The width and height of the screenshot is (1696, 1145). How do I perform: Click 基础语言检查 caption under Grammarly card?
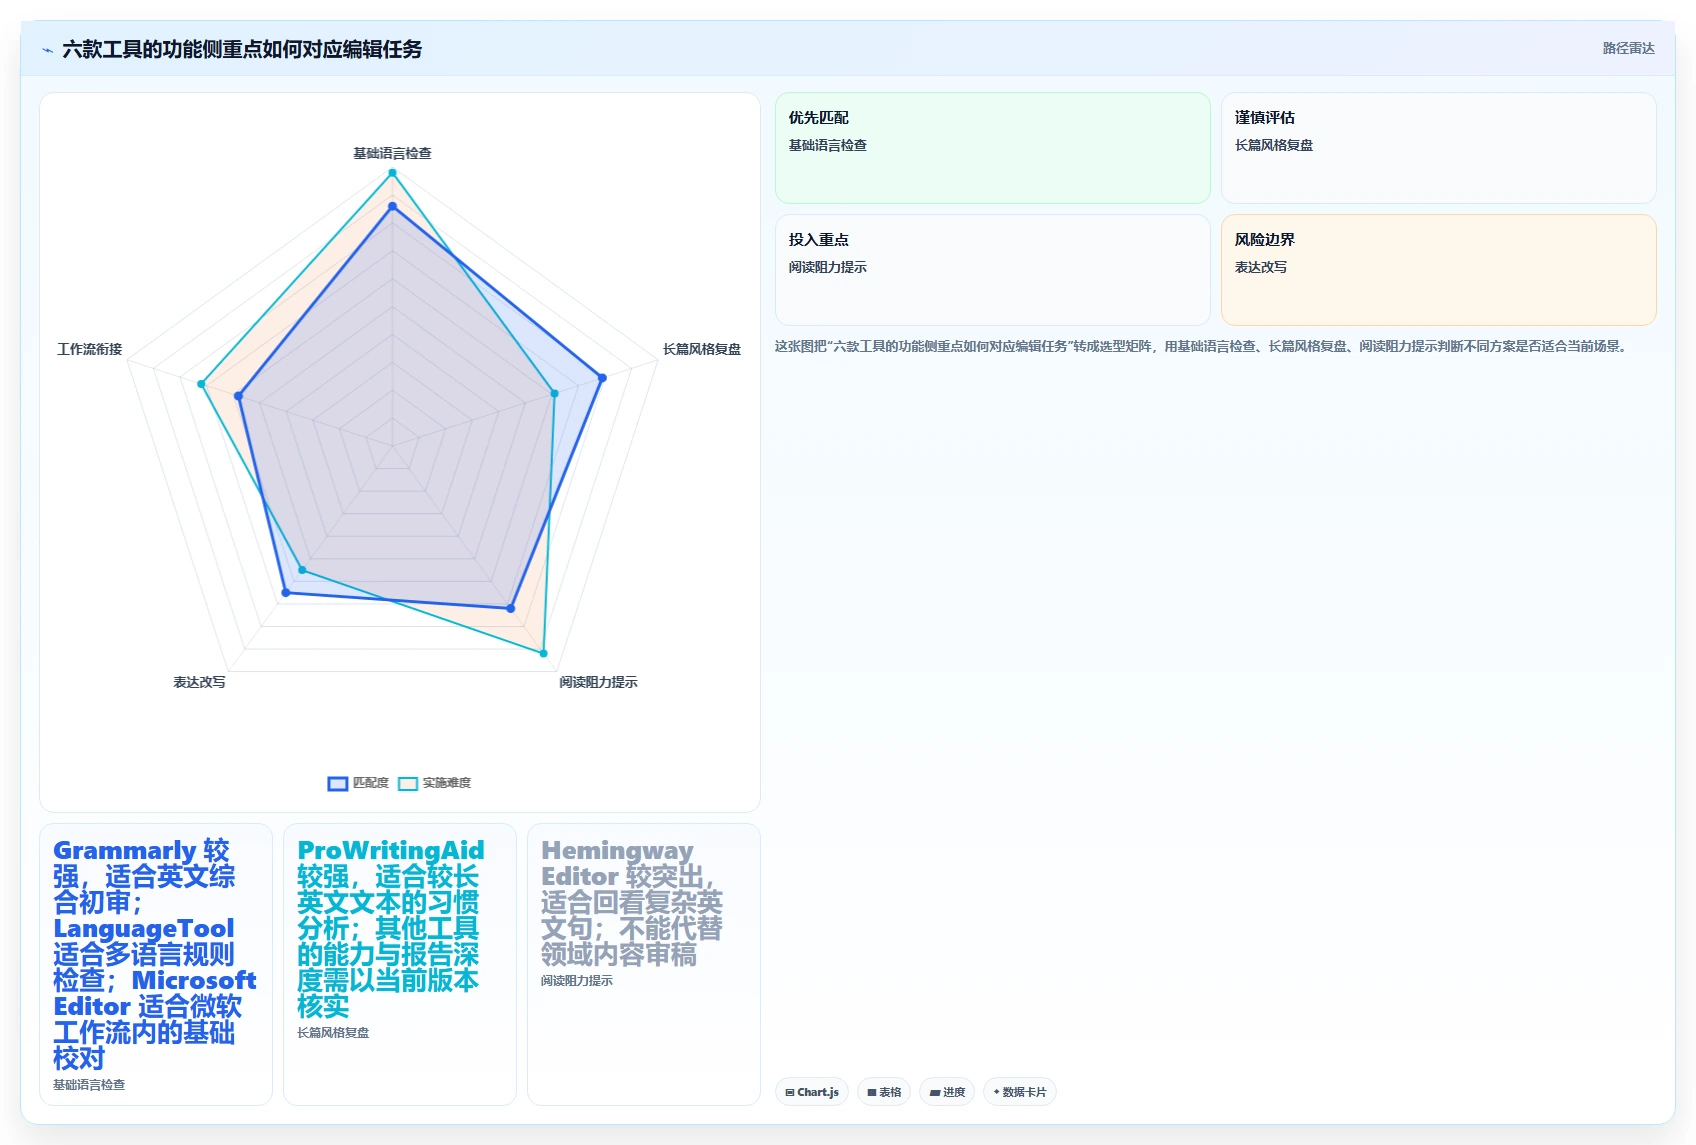[89, 1085]
